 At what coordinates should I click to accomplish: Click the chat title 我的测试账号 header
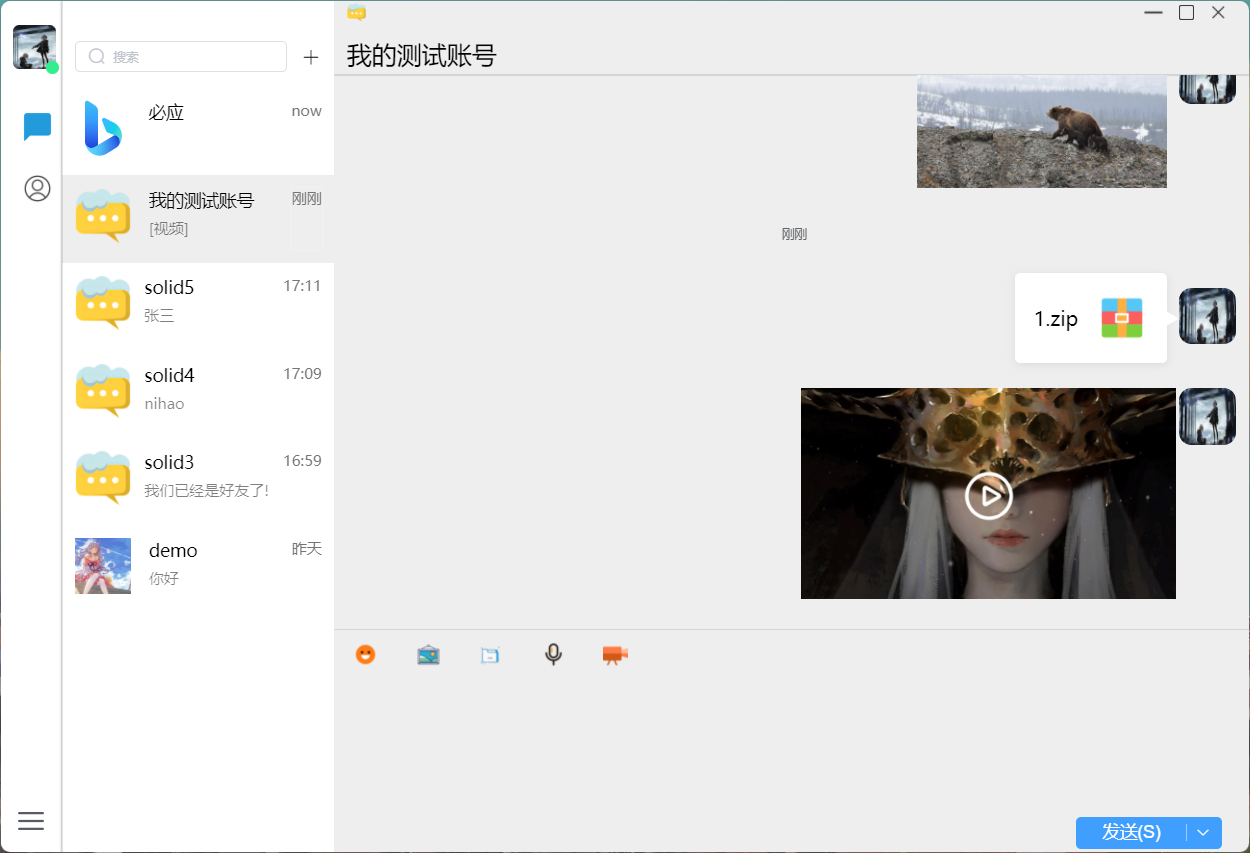(421, 56)
